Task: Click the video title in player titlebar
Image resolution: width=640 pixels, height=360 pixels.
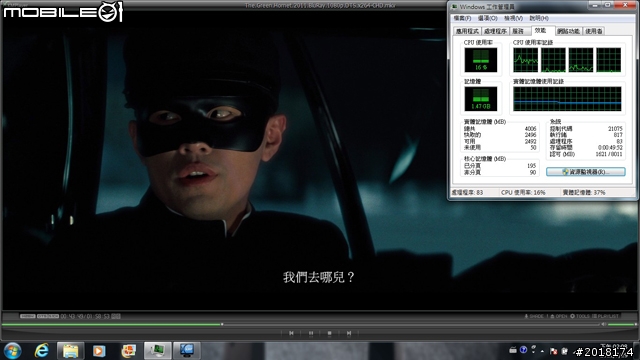Action: tap(320, 5)
